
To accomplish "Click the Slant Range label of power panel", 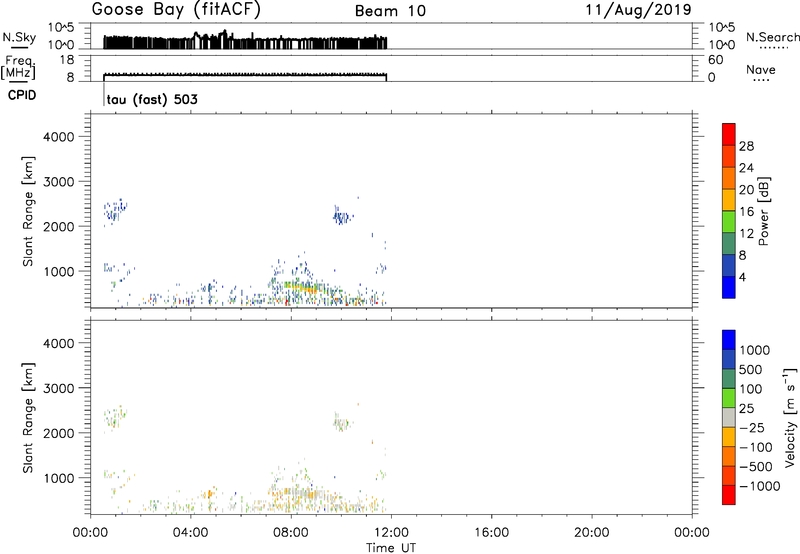I will (x=28, y=211).
